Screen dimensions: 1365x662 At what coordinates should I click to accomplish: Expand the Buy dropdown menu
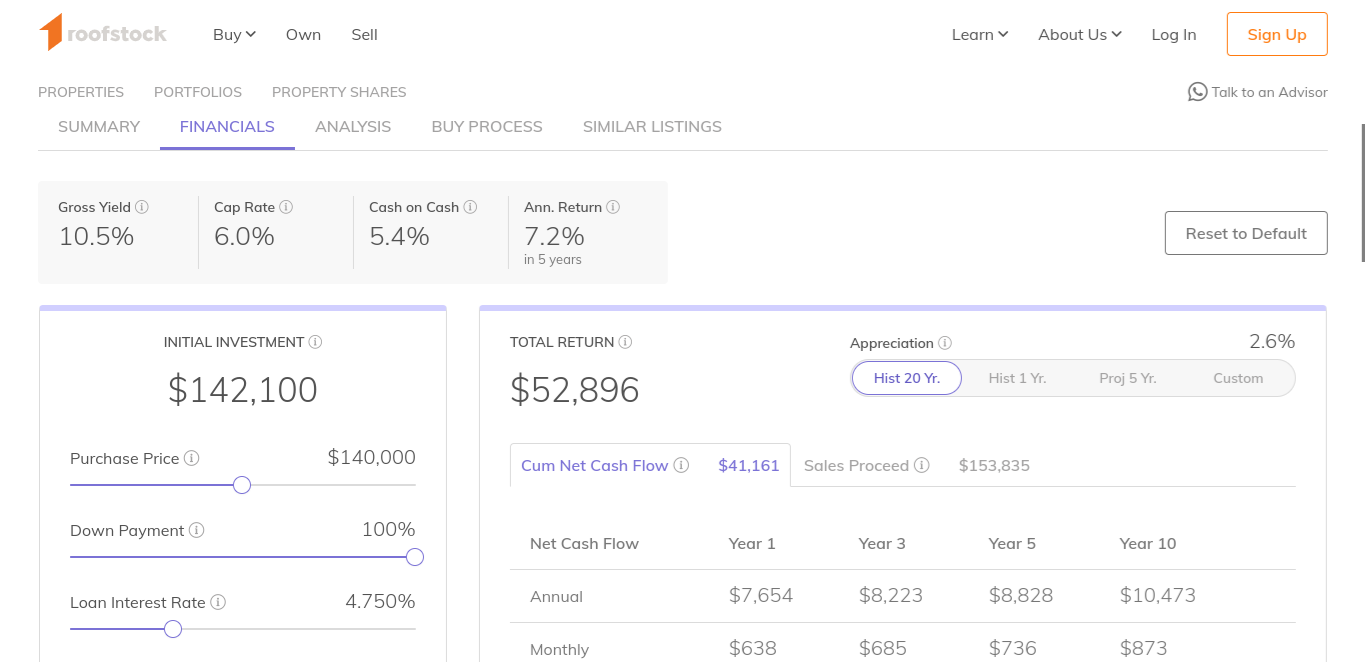click(x=234, y=34)
